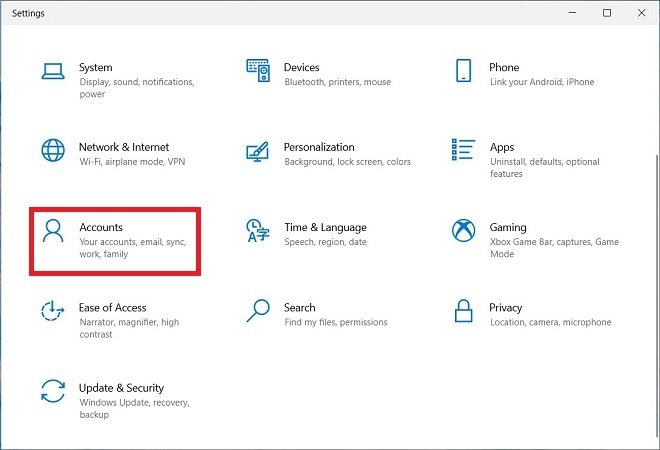Click 'Narrator, magnifier, high contrast' text
This screenshot has width=660, height=450.
tap(129, 328)
